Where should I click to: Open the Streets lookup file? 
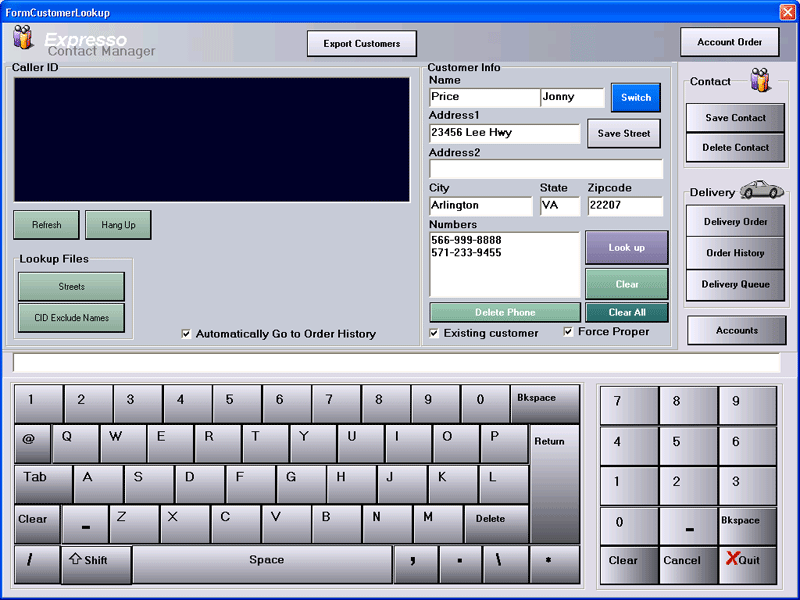point(71,287)
